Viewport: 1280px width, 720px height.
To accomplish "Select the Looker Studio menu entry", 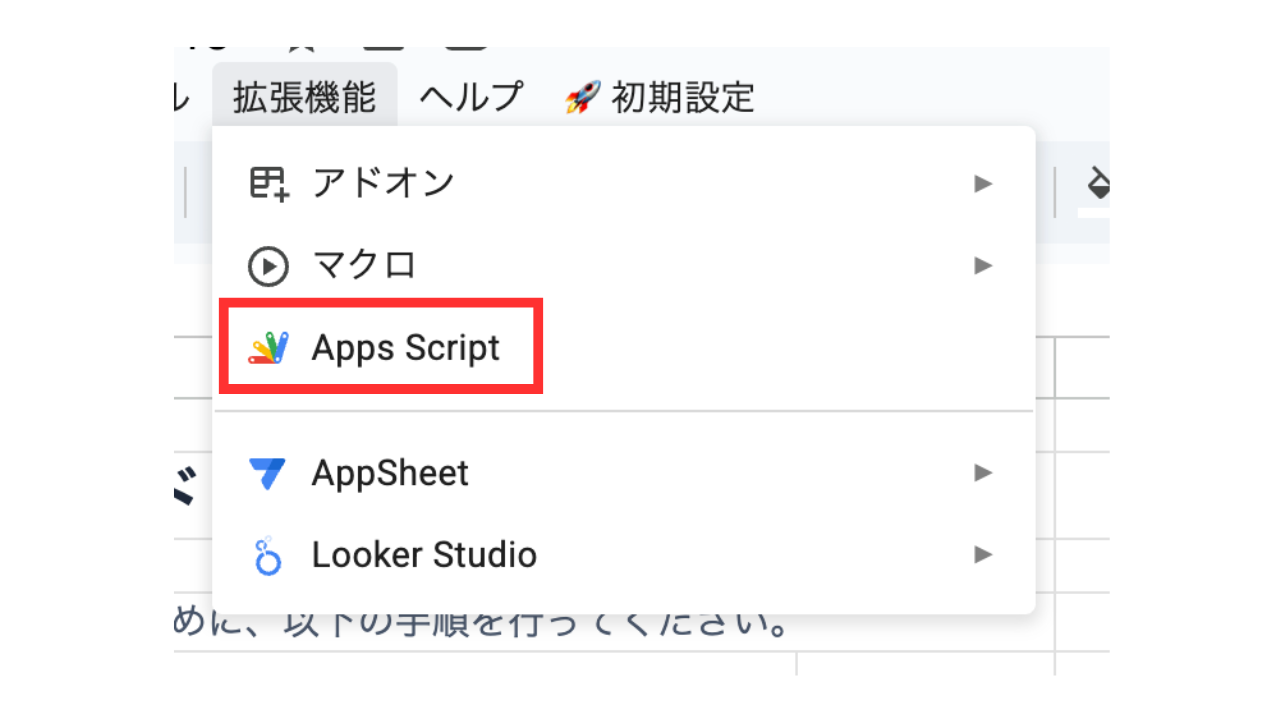I will [624, 554].
